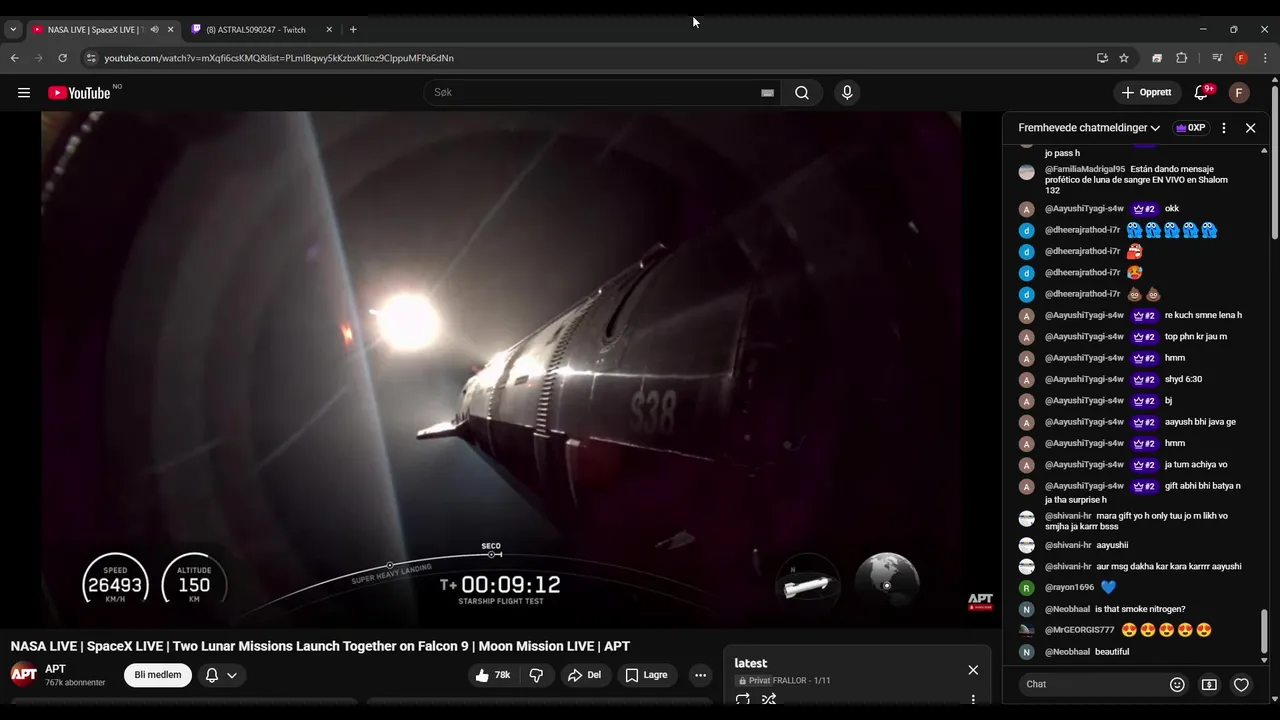Share the video with the Del button
This screenshot has width=1280, height=720.
tap(585, 675)
